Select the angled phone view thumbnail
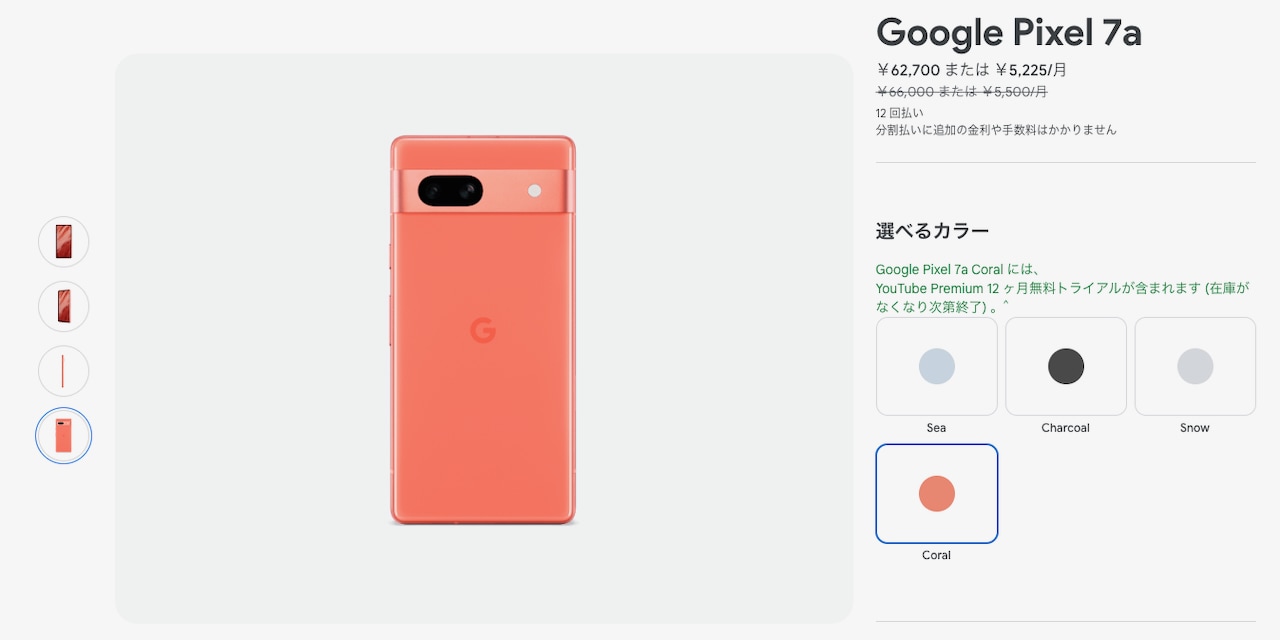Screen dimensions: 1280x640 pos(64,306)
